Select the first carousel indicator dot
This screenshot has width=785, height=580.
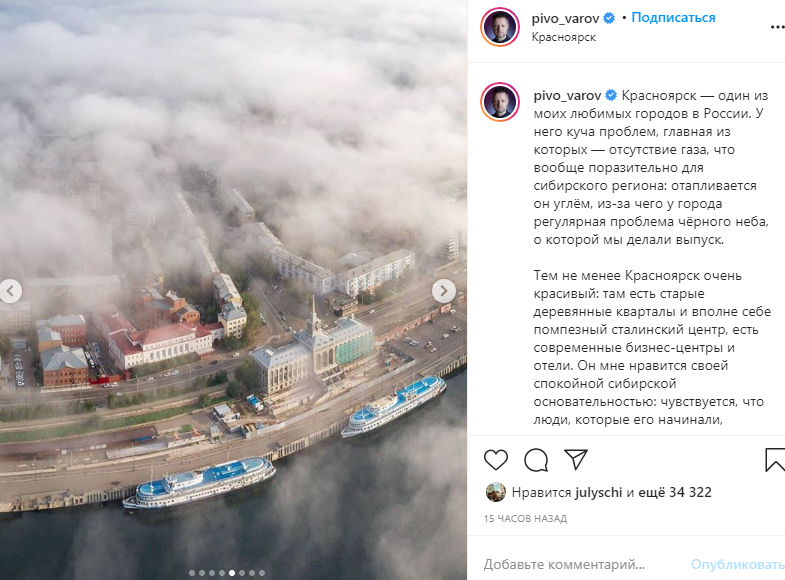pyautogui.click(x=192, y=573)
